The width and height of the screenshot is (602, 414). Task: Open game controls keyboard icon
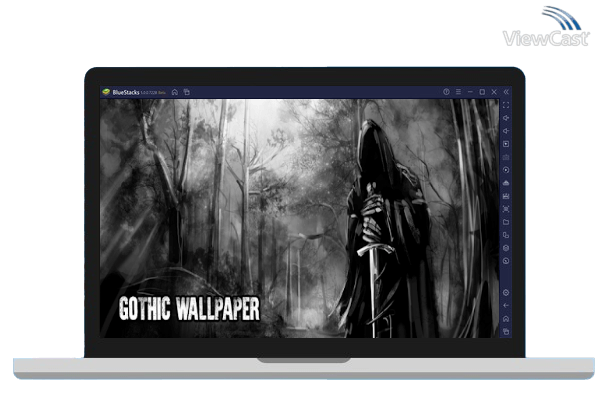(x=506, y=157)
